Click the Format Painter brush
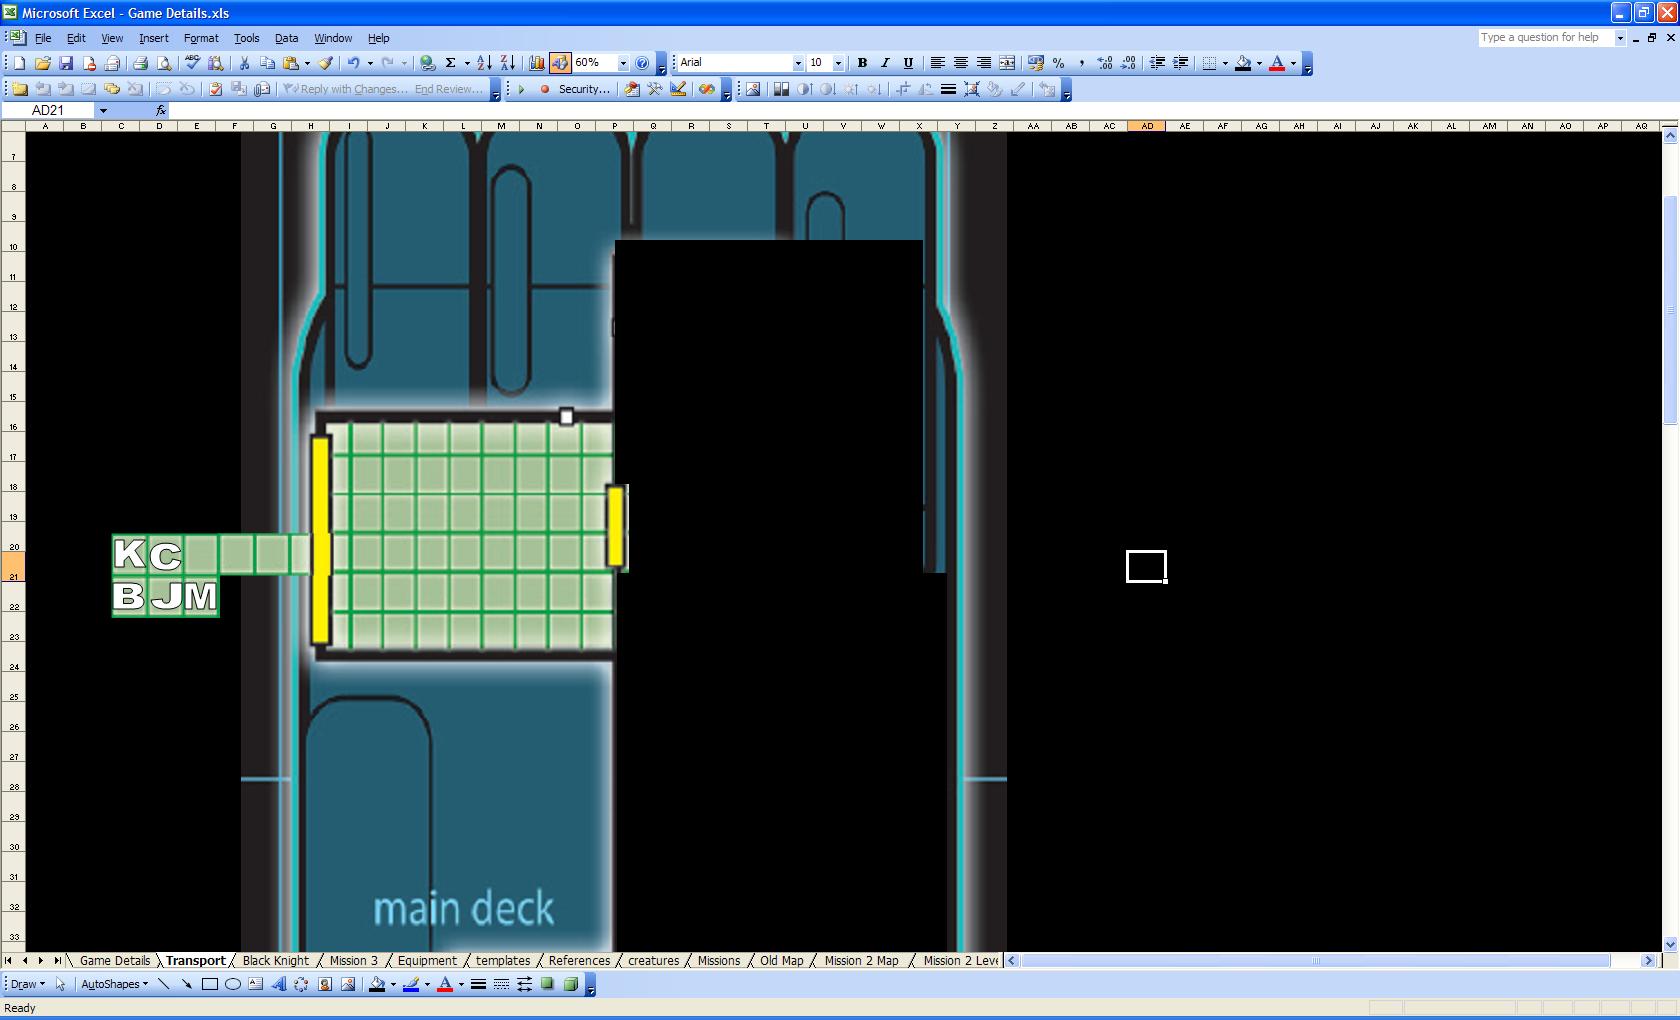This screenshot has width=1680, height=1020. (x=325, y=63)
